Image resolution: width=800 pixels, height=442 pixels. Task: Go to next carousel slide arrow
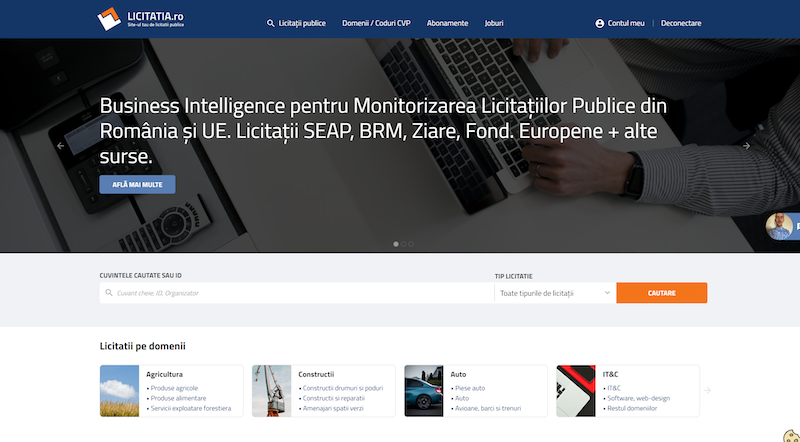(746, 145)
